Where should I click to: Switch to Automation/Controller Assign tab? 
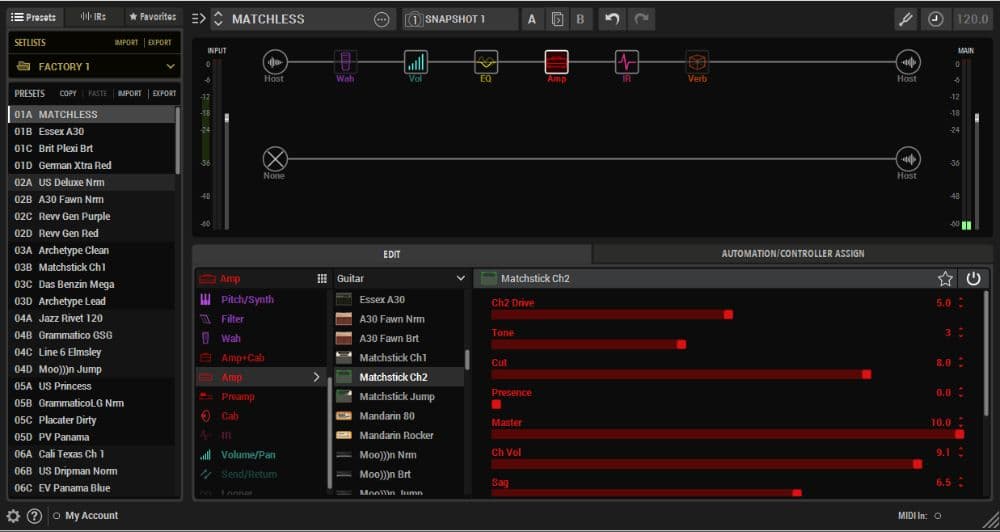click(793, 254)
